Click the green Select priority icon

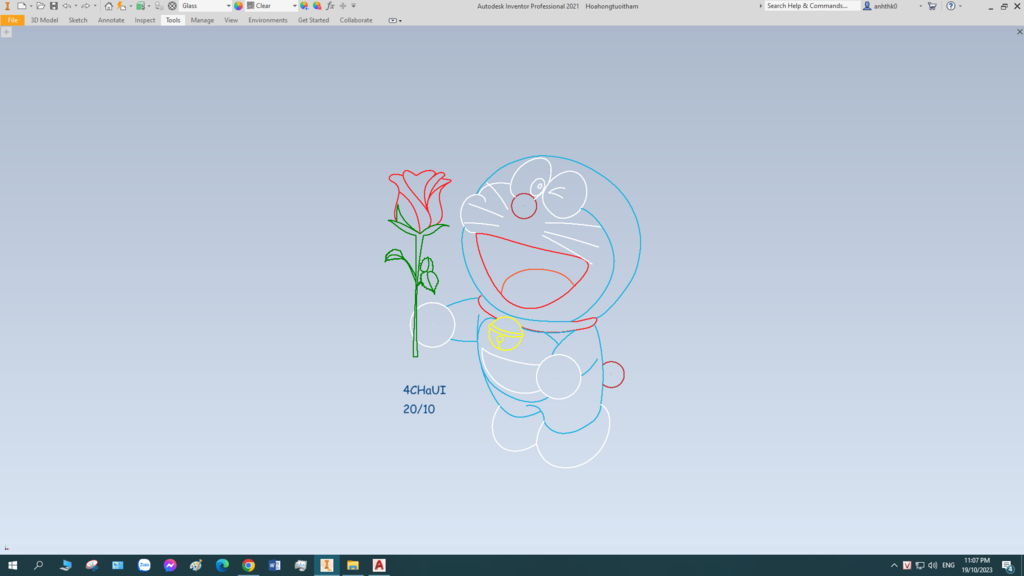coord(140,6)
